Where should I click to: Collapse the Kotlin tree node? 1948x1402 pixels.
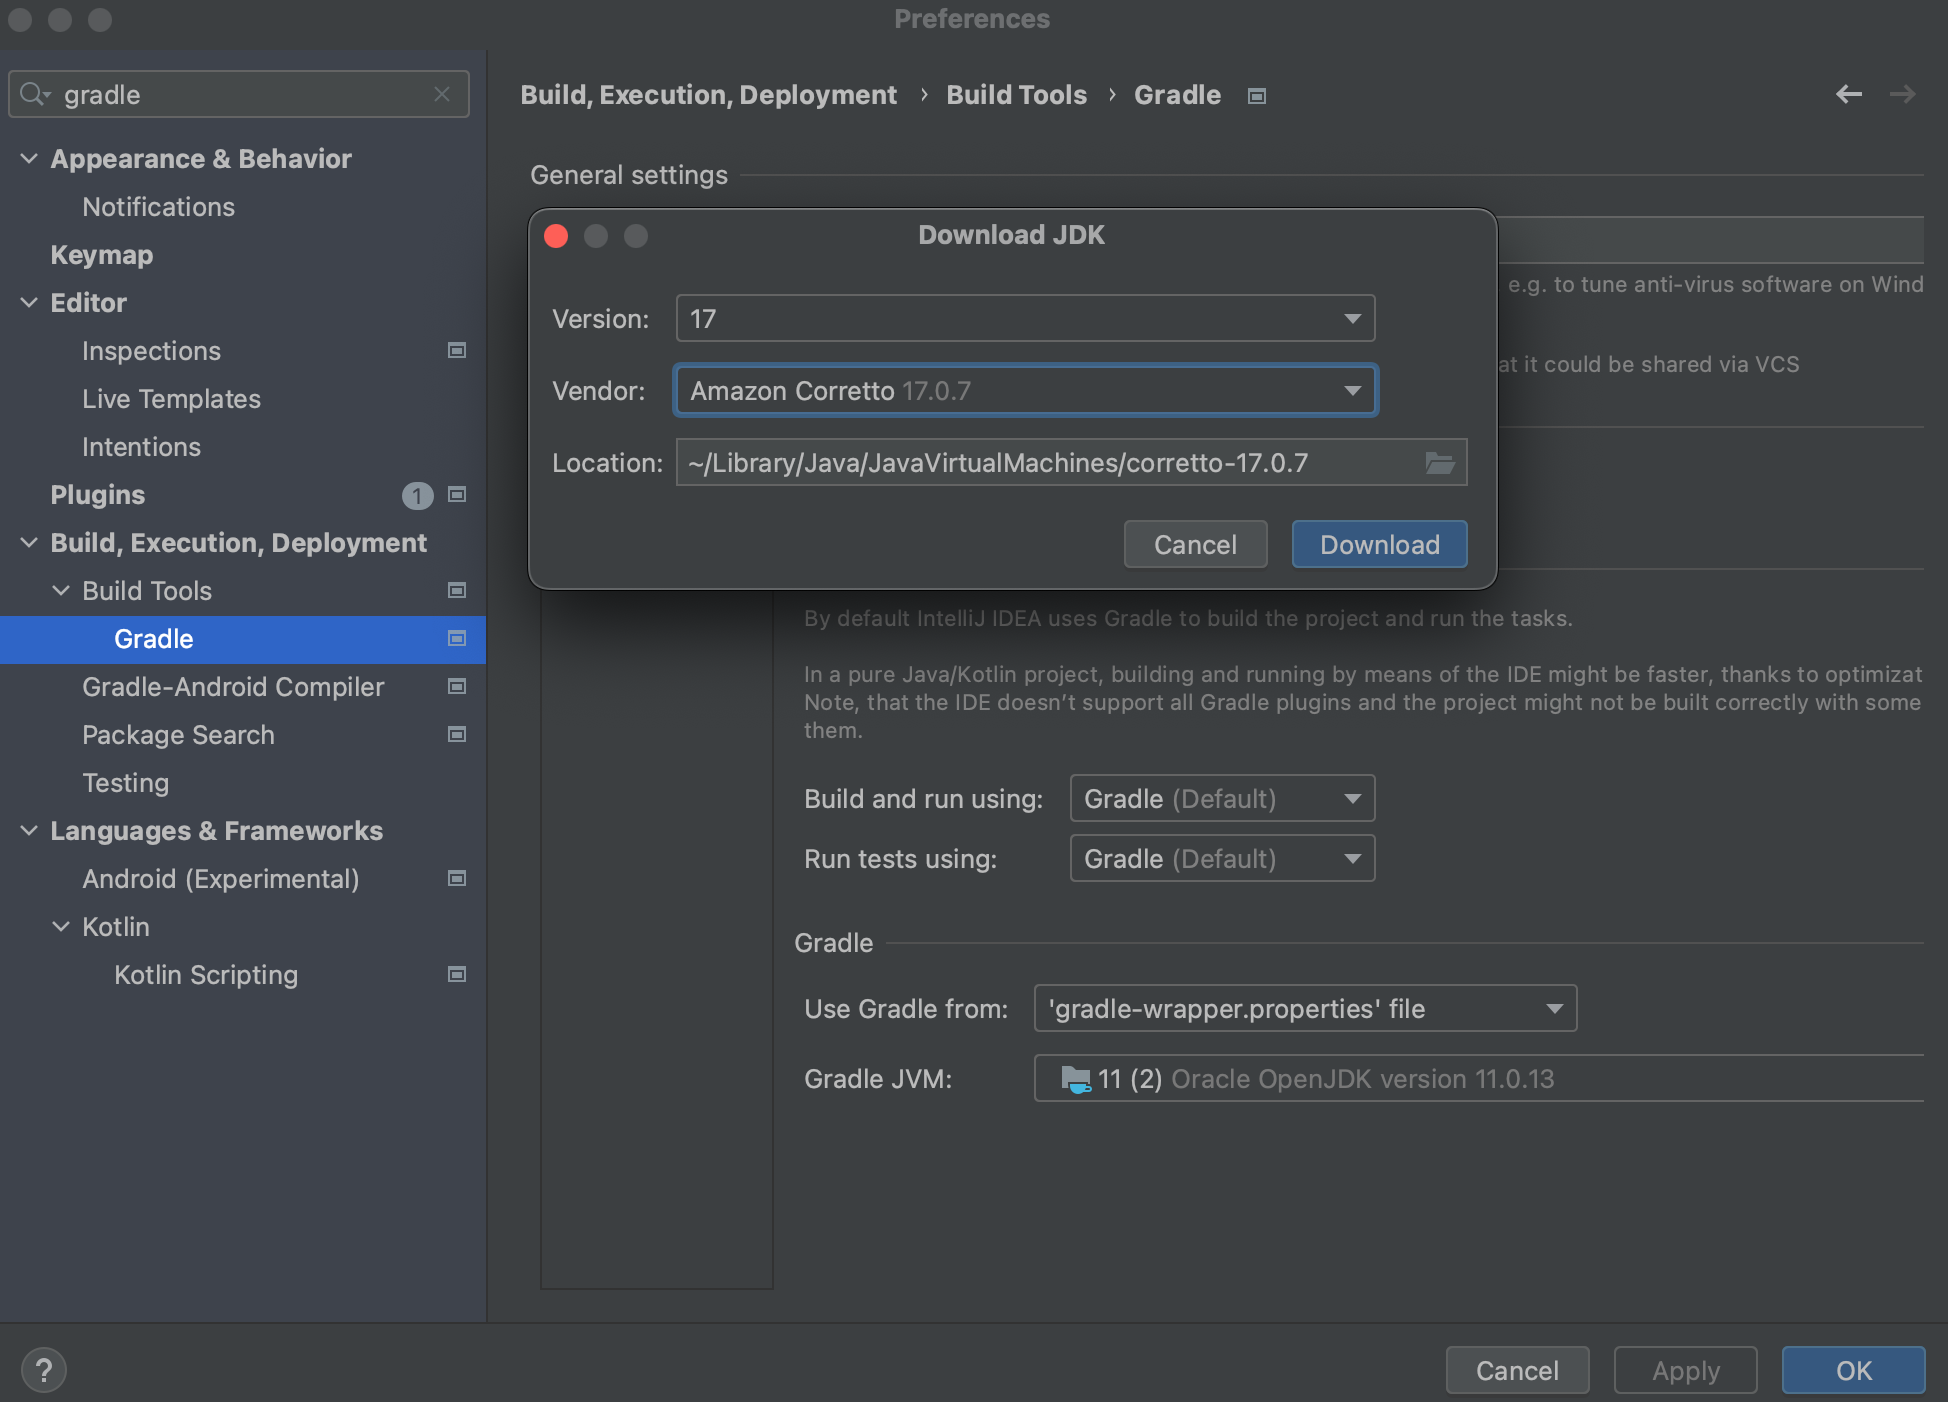click(61, 927)
